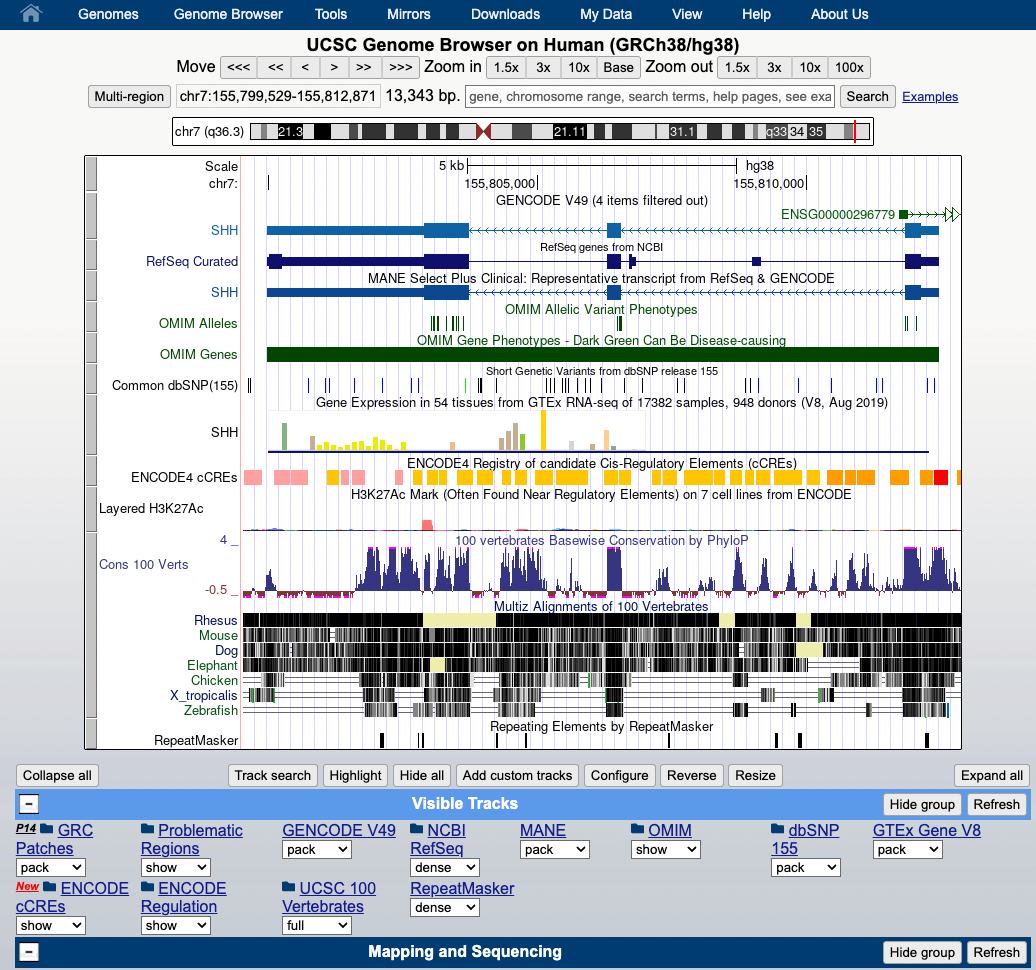Zoom out 100x from current view

pos(848,67)
